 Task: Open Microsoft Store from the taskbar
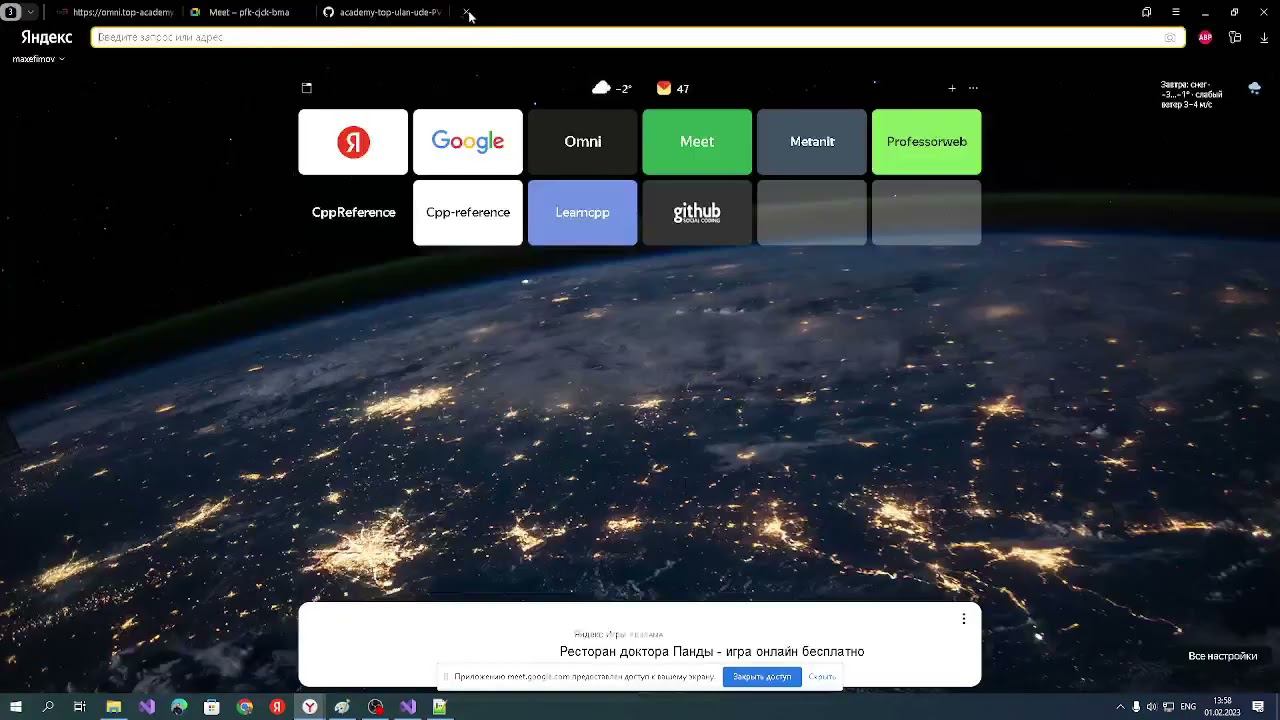click(x=212, y=707)
